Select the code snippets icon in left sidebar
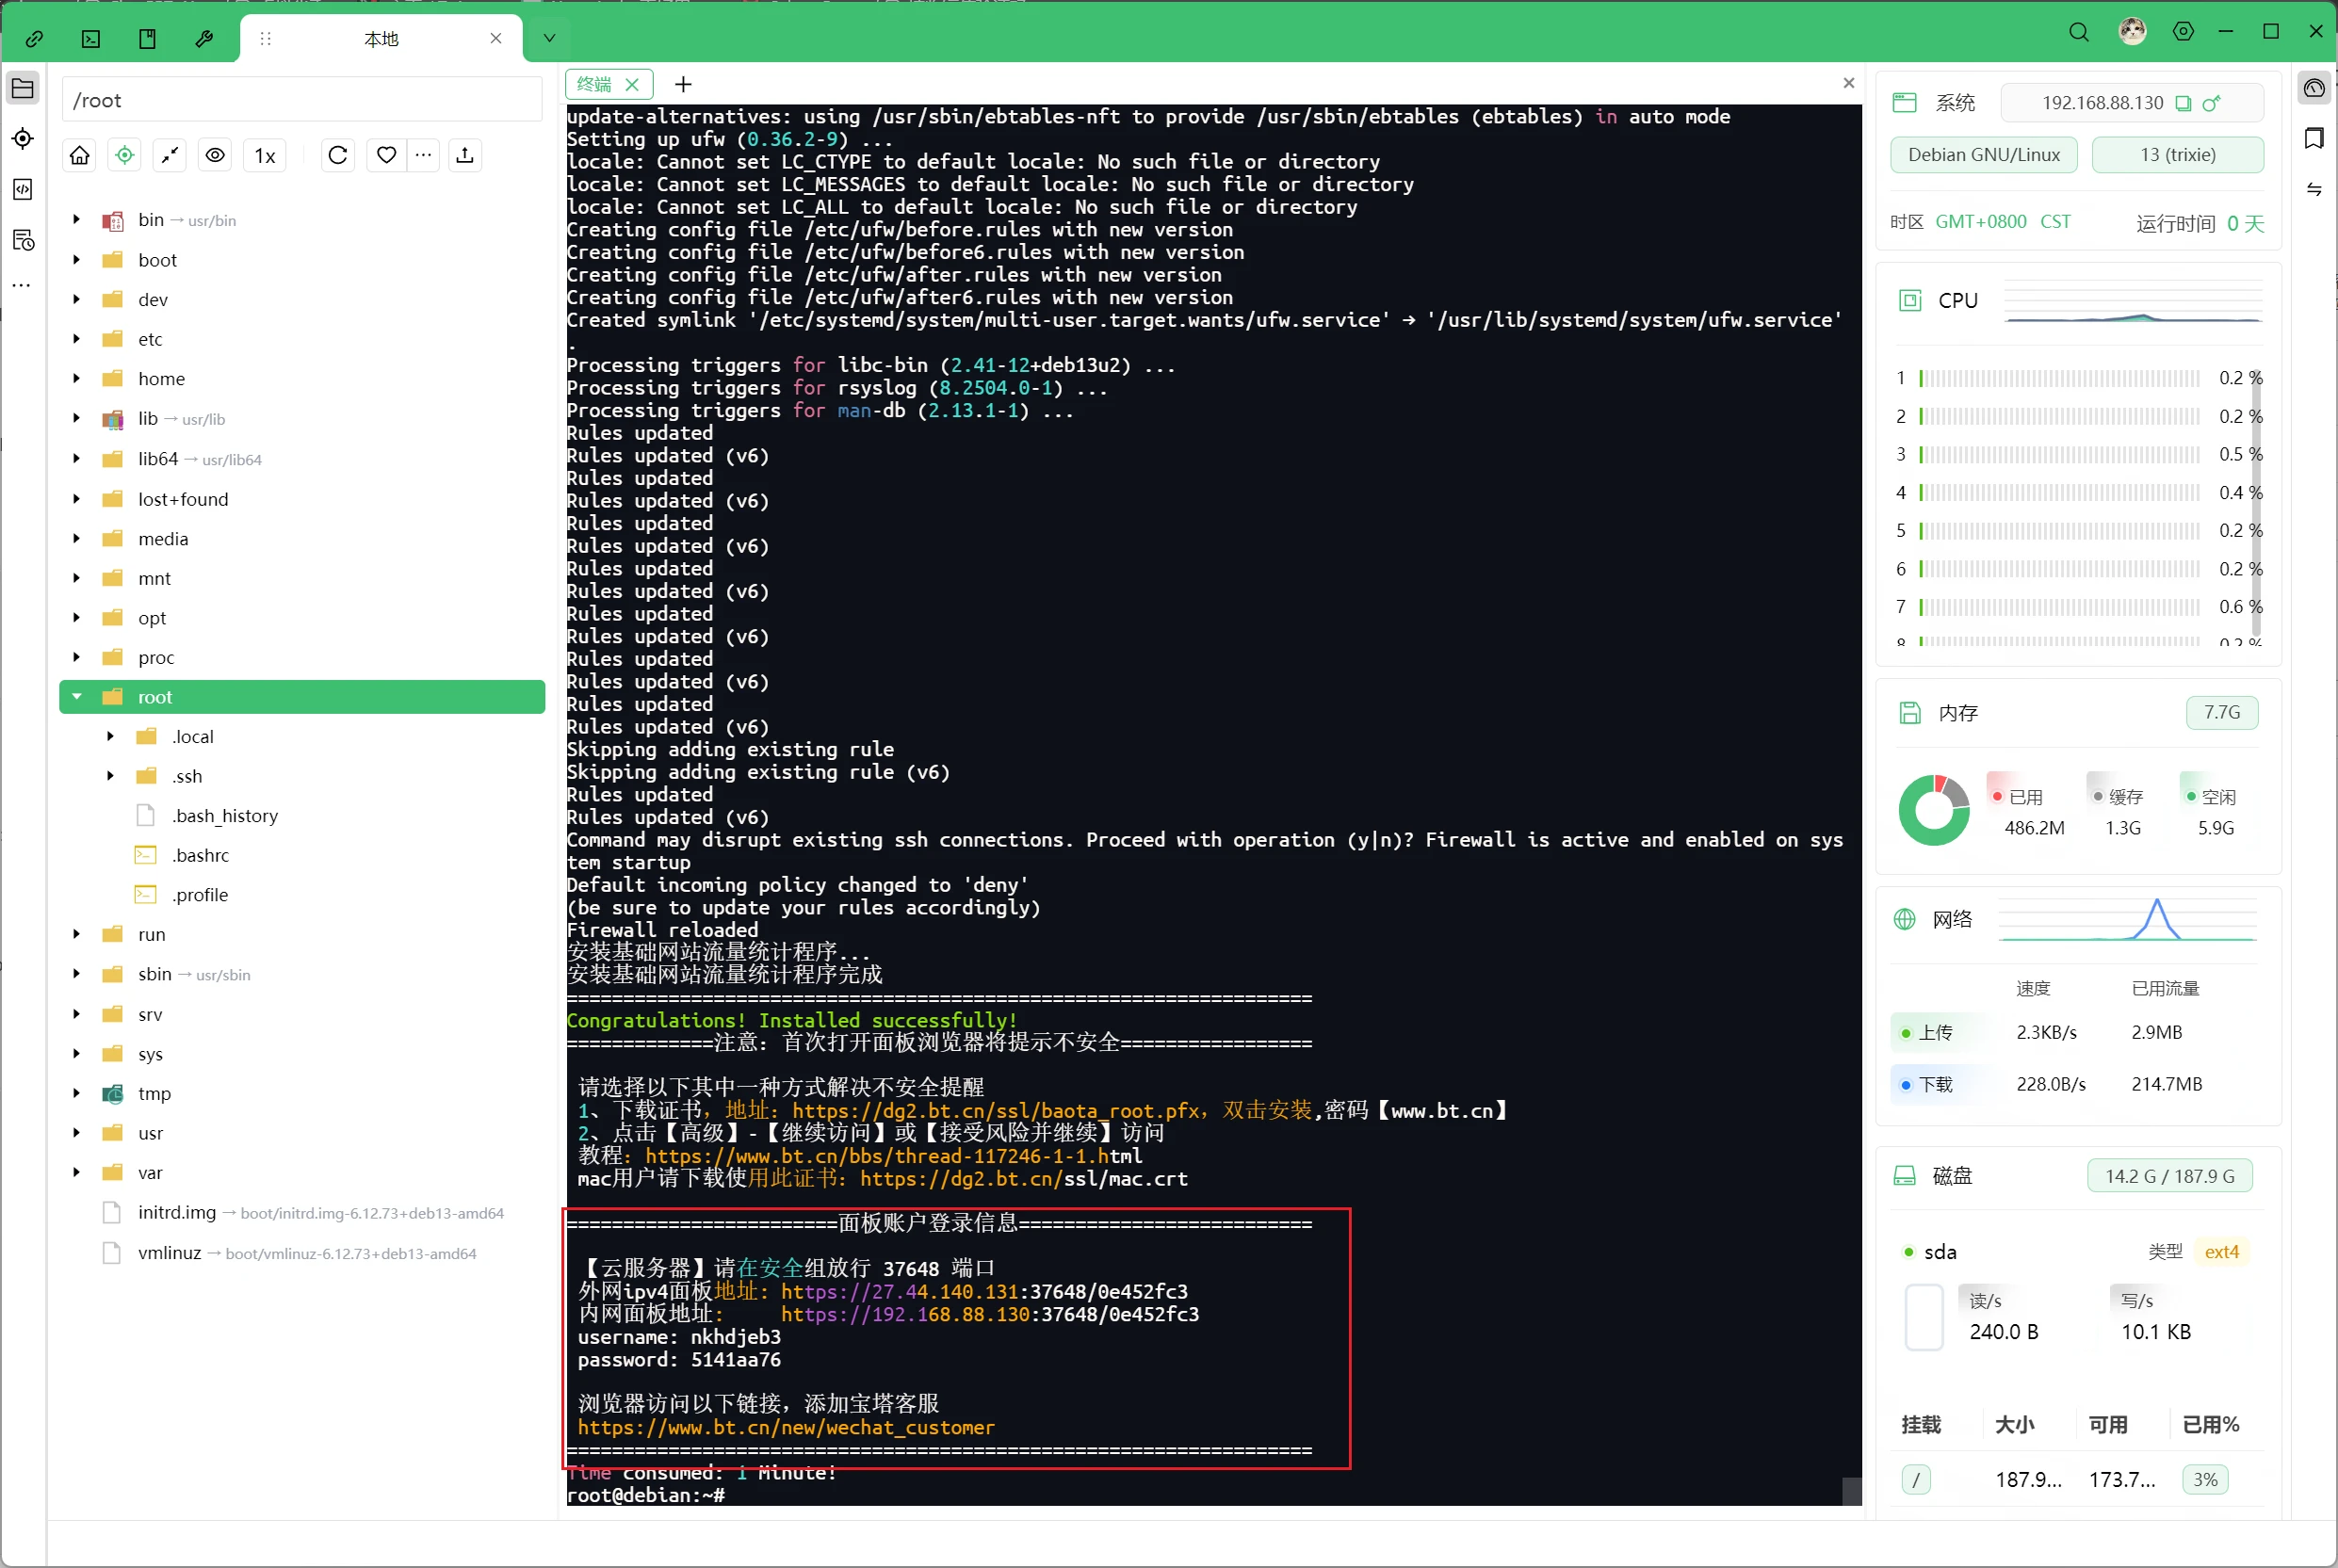Image resolution: width=2338 pixels, height=1568 pixels. [x=22, y=190]
